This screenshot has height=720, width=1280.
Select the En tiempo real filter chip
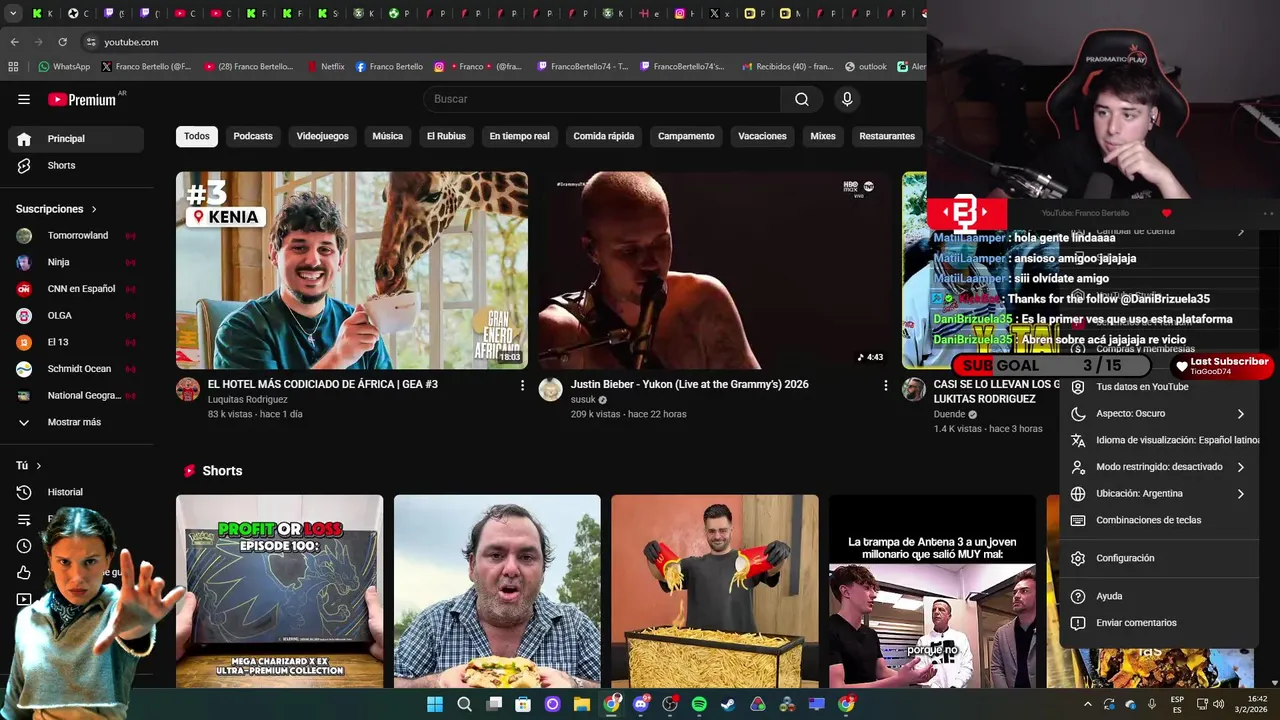click(519, 136)
